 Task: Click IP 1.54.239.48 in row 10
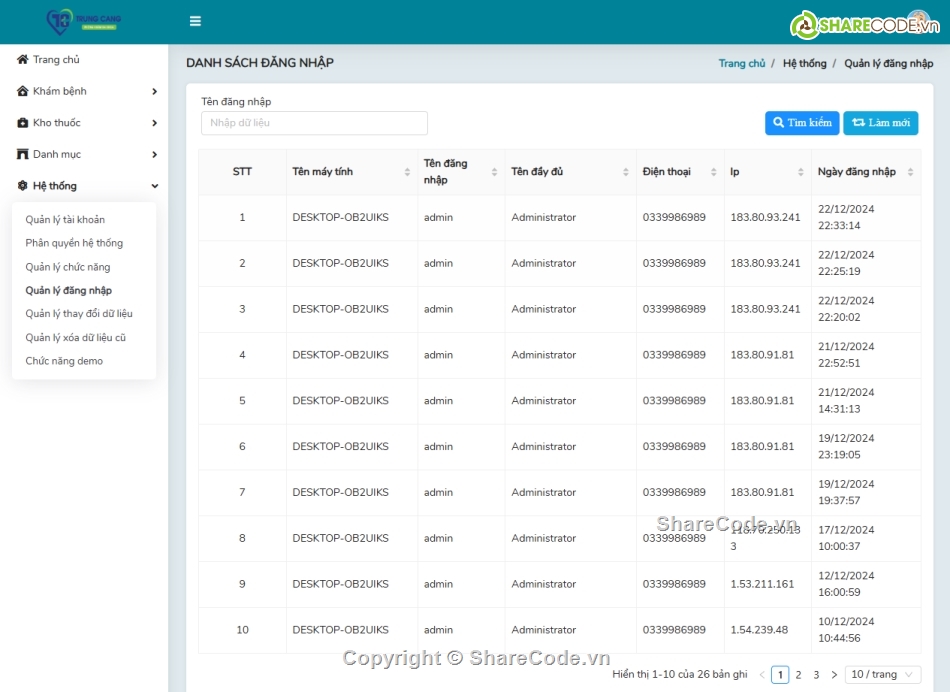coord(759,630)
